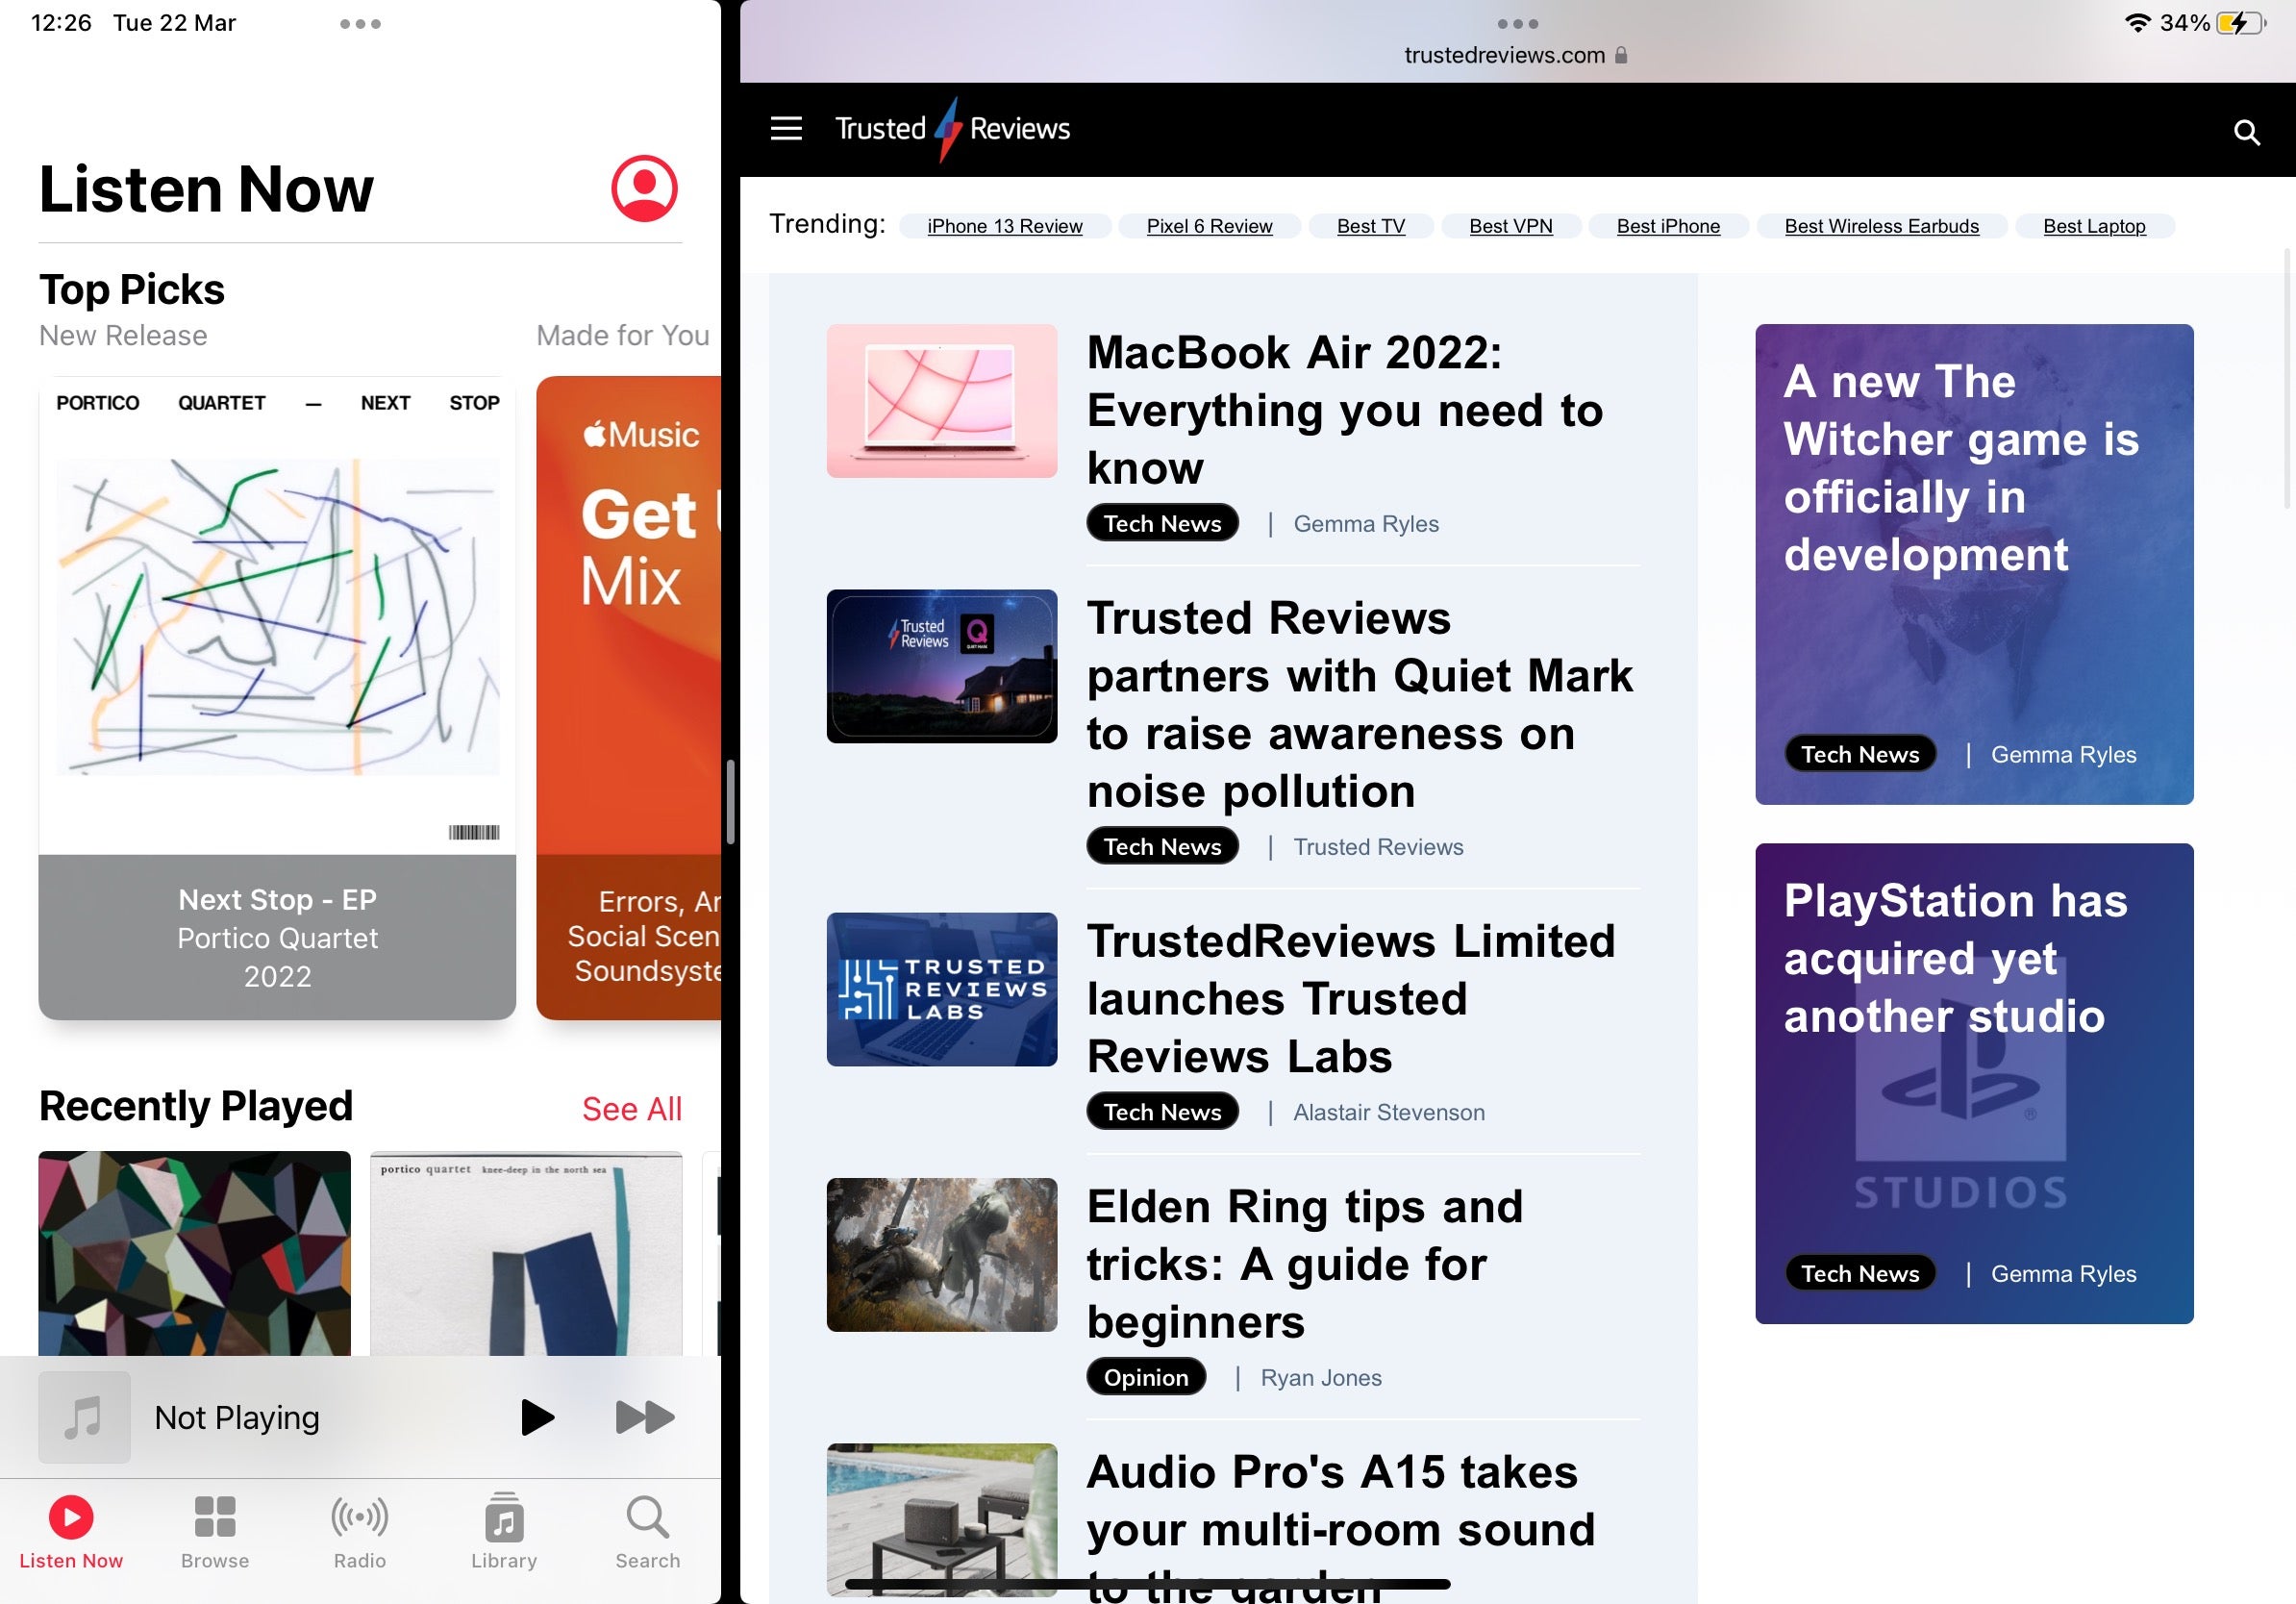
Task: Click the Trusted Reviews Labs thumbnail
Action: 941,989
